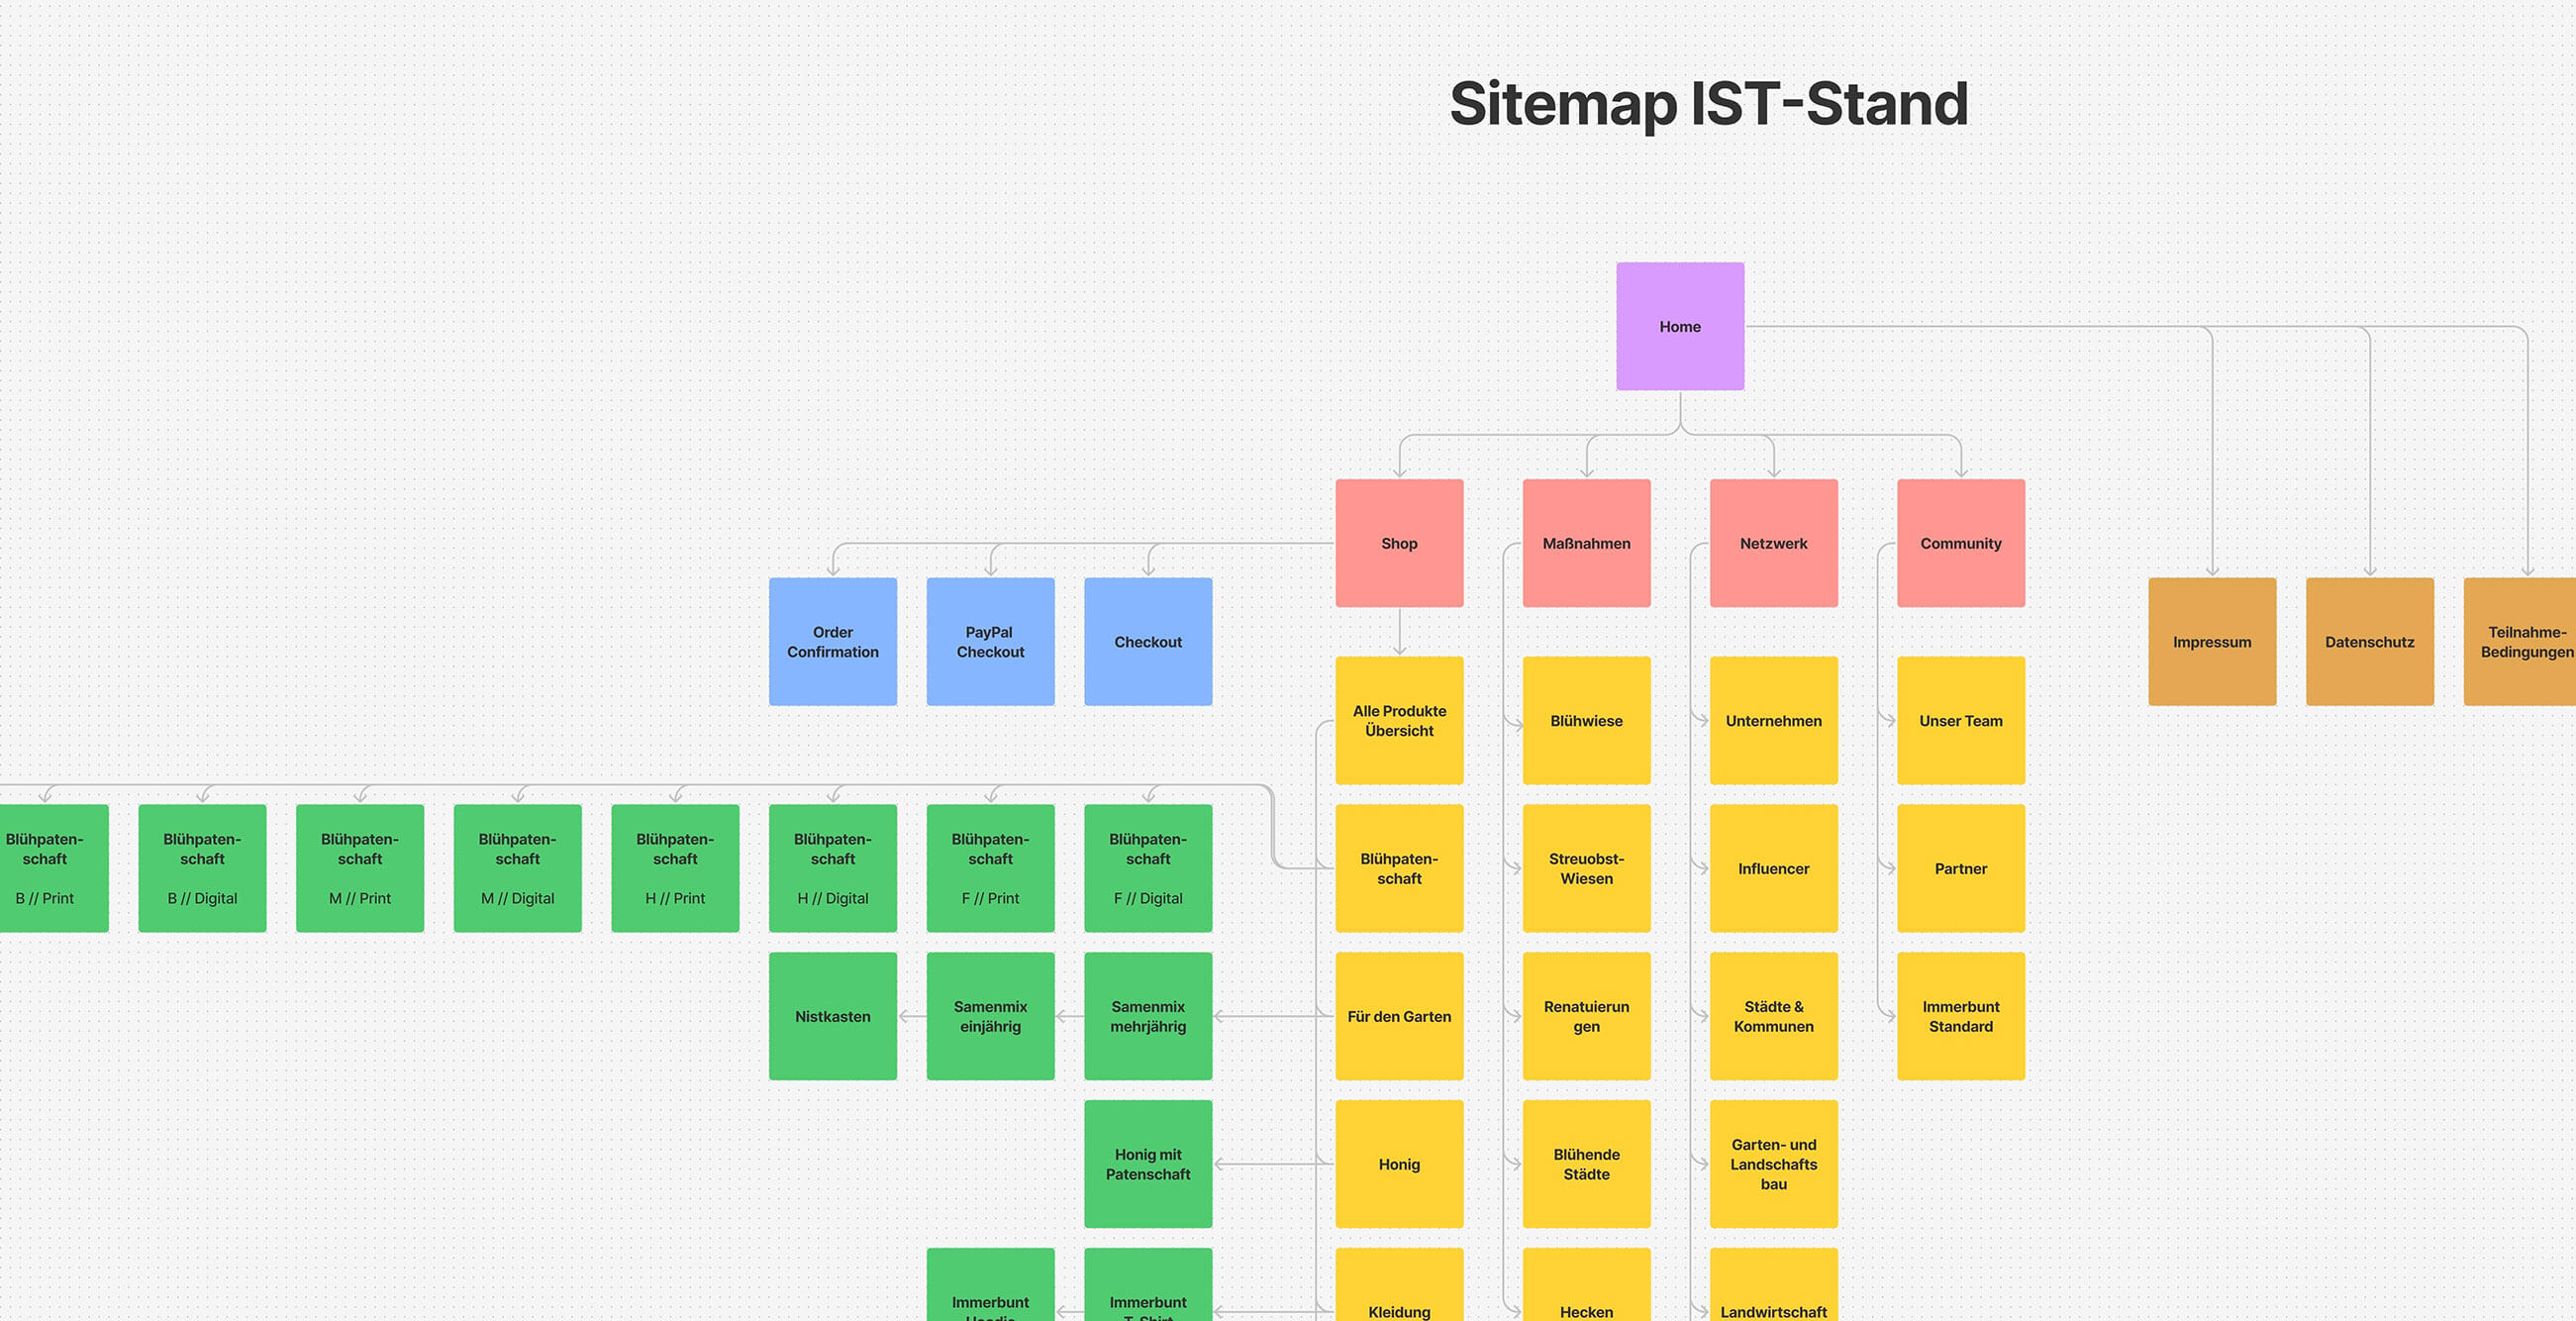Screen dimensions: 2576x1321
Task: Select the Blühpatenschaft F // Print card
Action: (x=990, y=868)
